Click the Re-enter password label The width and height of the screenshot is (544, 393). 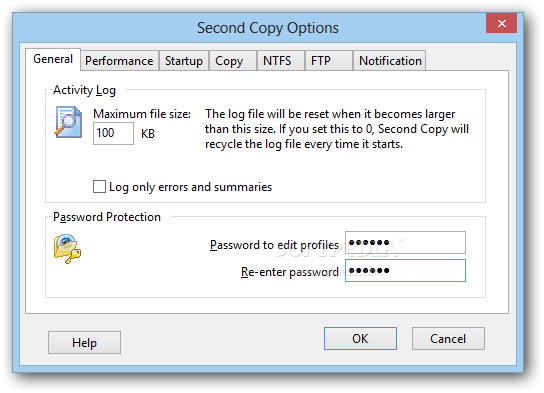[290, 272]
